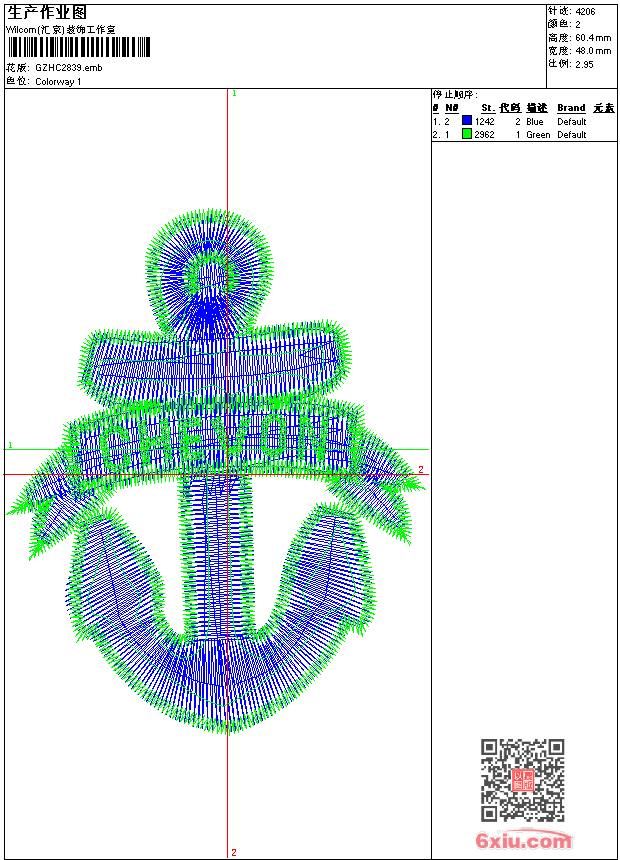
Task: Click the red marker 2 at the bottom of the vertical line
Action: (x=234, y=852)
